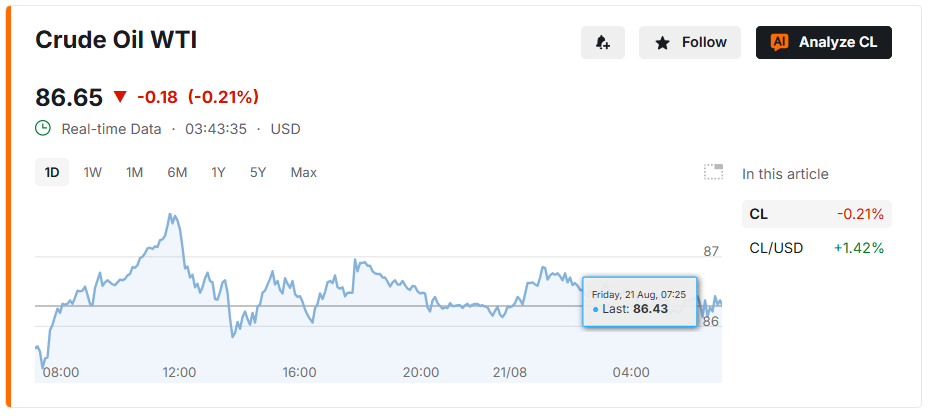
Task: Click the star icon in Follow button
Action: [x=662, y=43]
